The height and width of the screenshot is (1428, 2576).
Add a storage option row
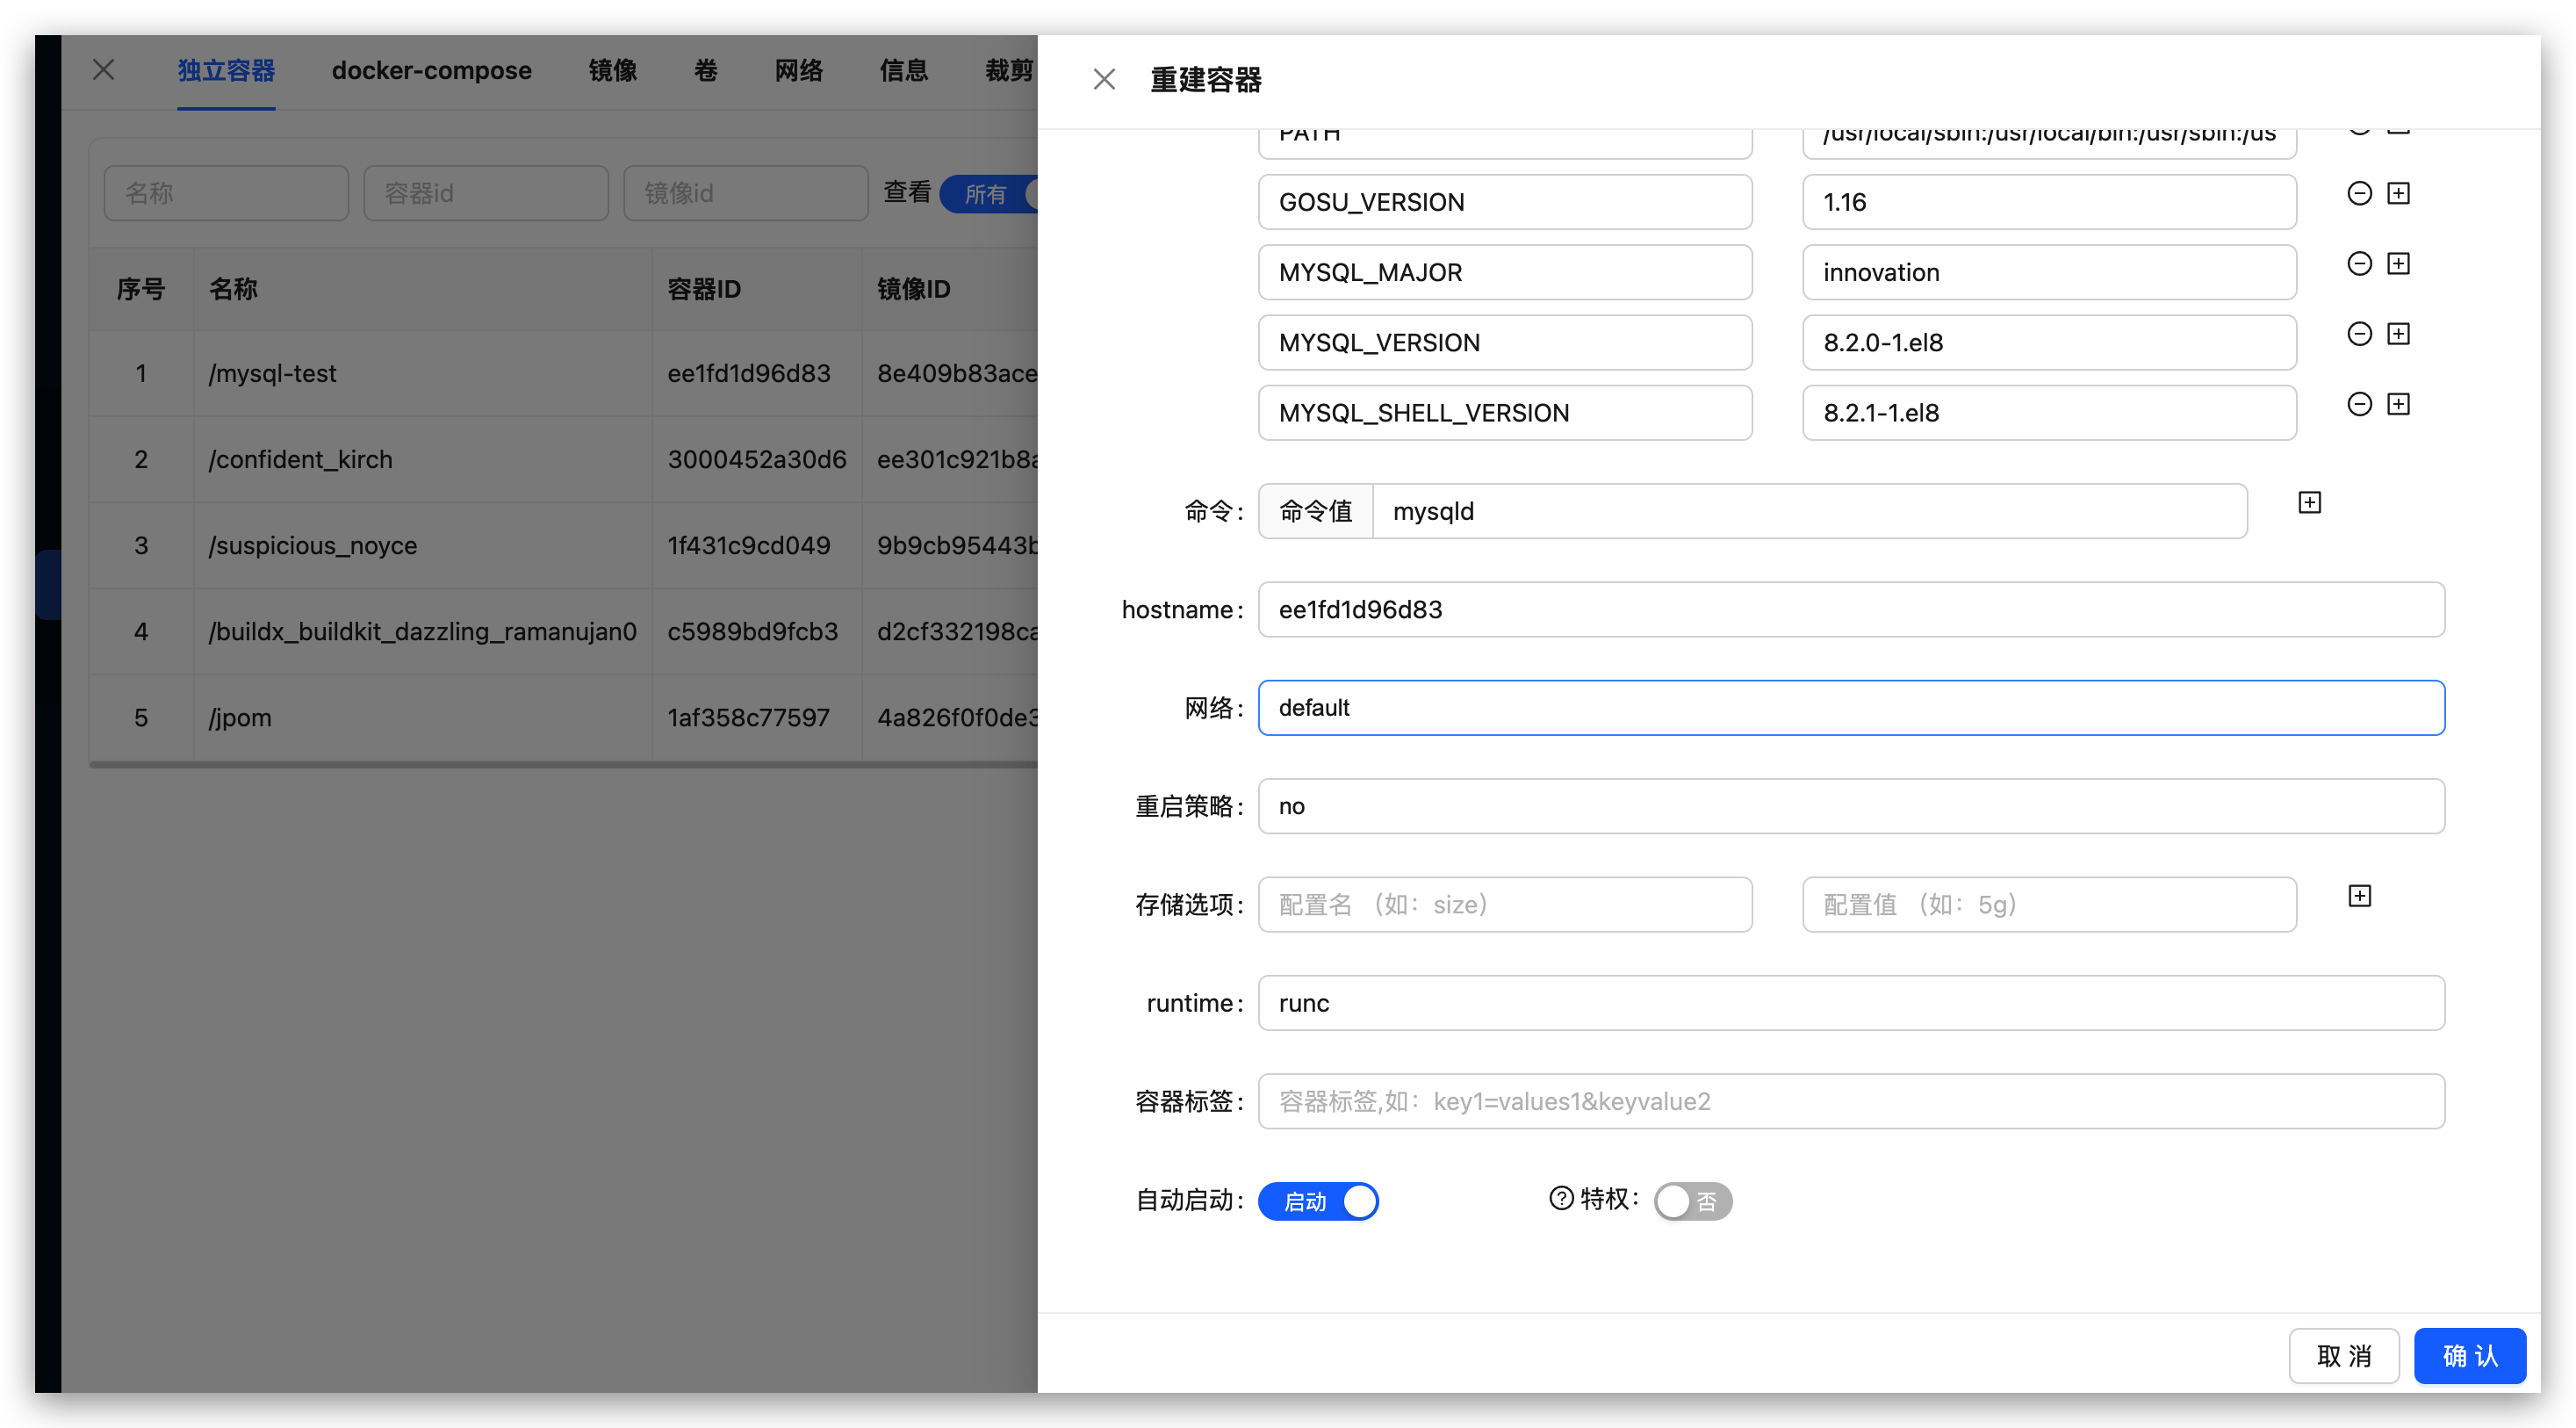pos(2359,896)
